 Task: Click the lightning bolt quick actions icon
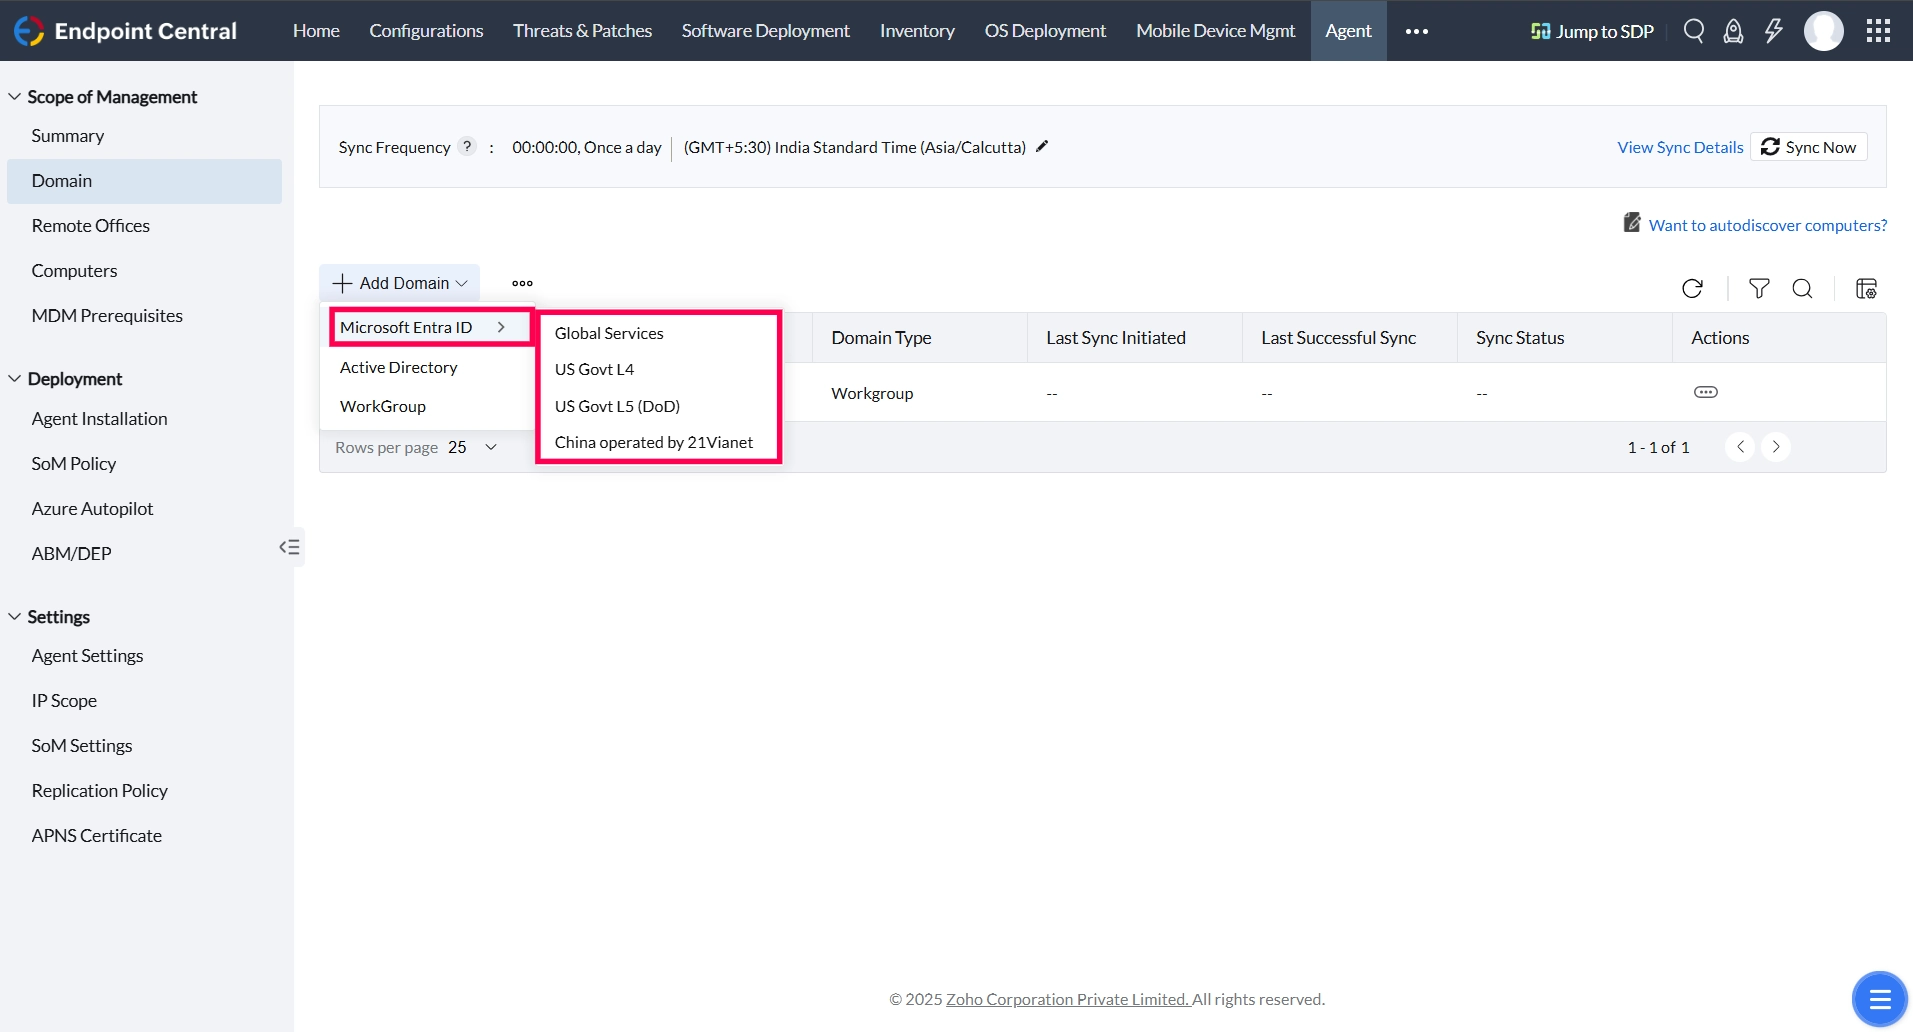(1773, 31)
